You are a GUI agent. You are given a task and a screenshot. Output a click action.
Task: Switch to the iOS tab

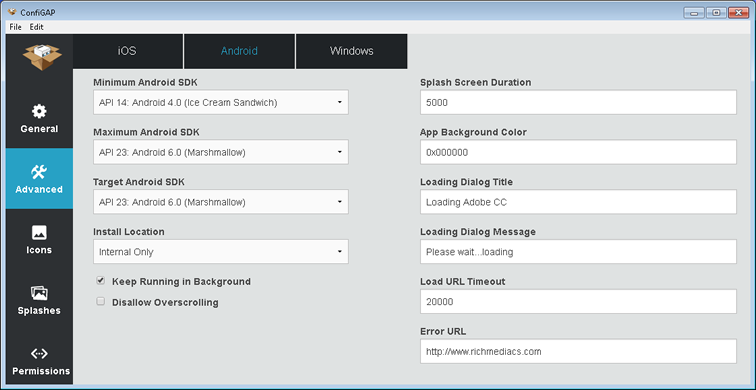[x=128, y=51]
